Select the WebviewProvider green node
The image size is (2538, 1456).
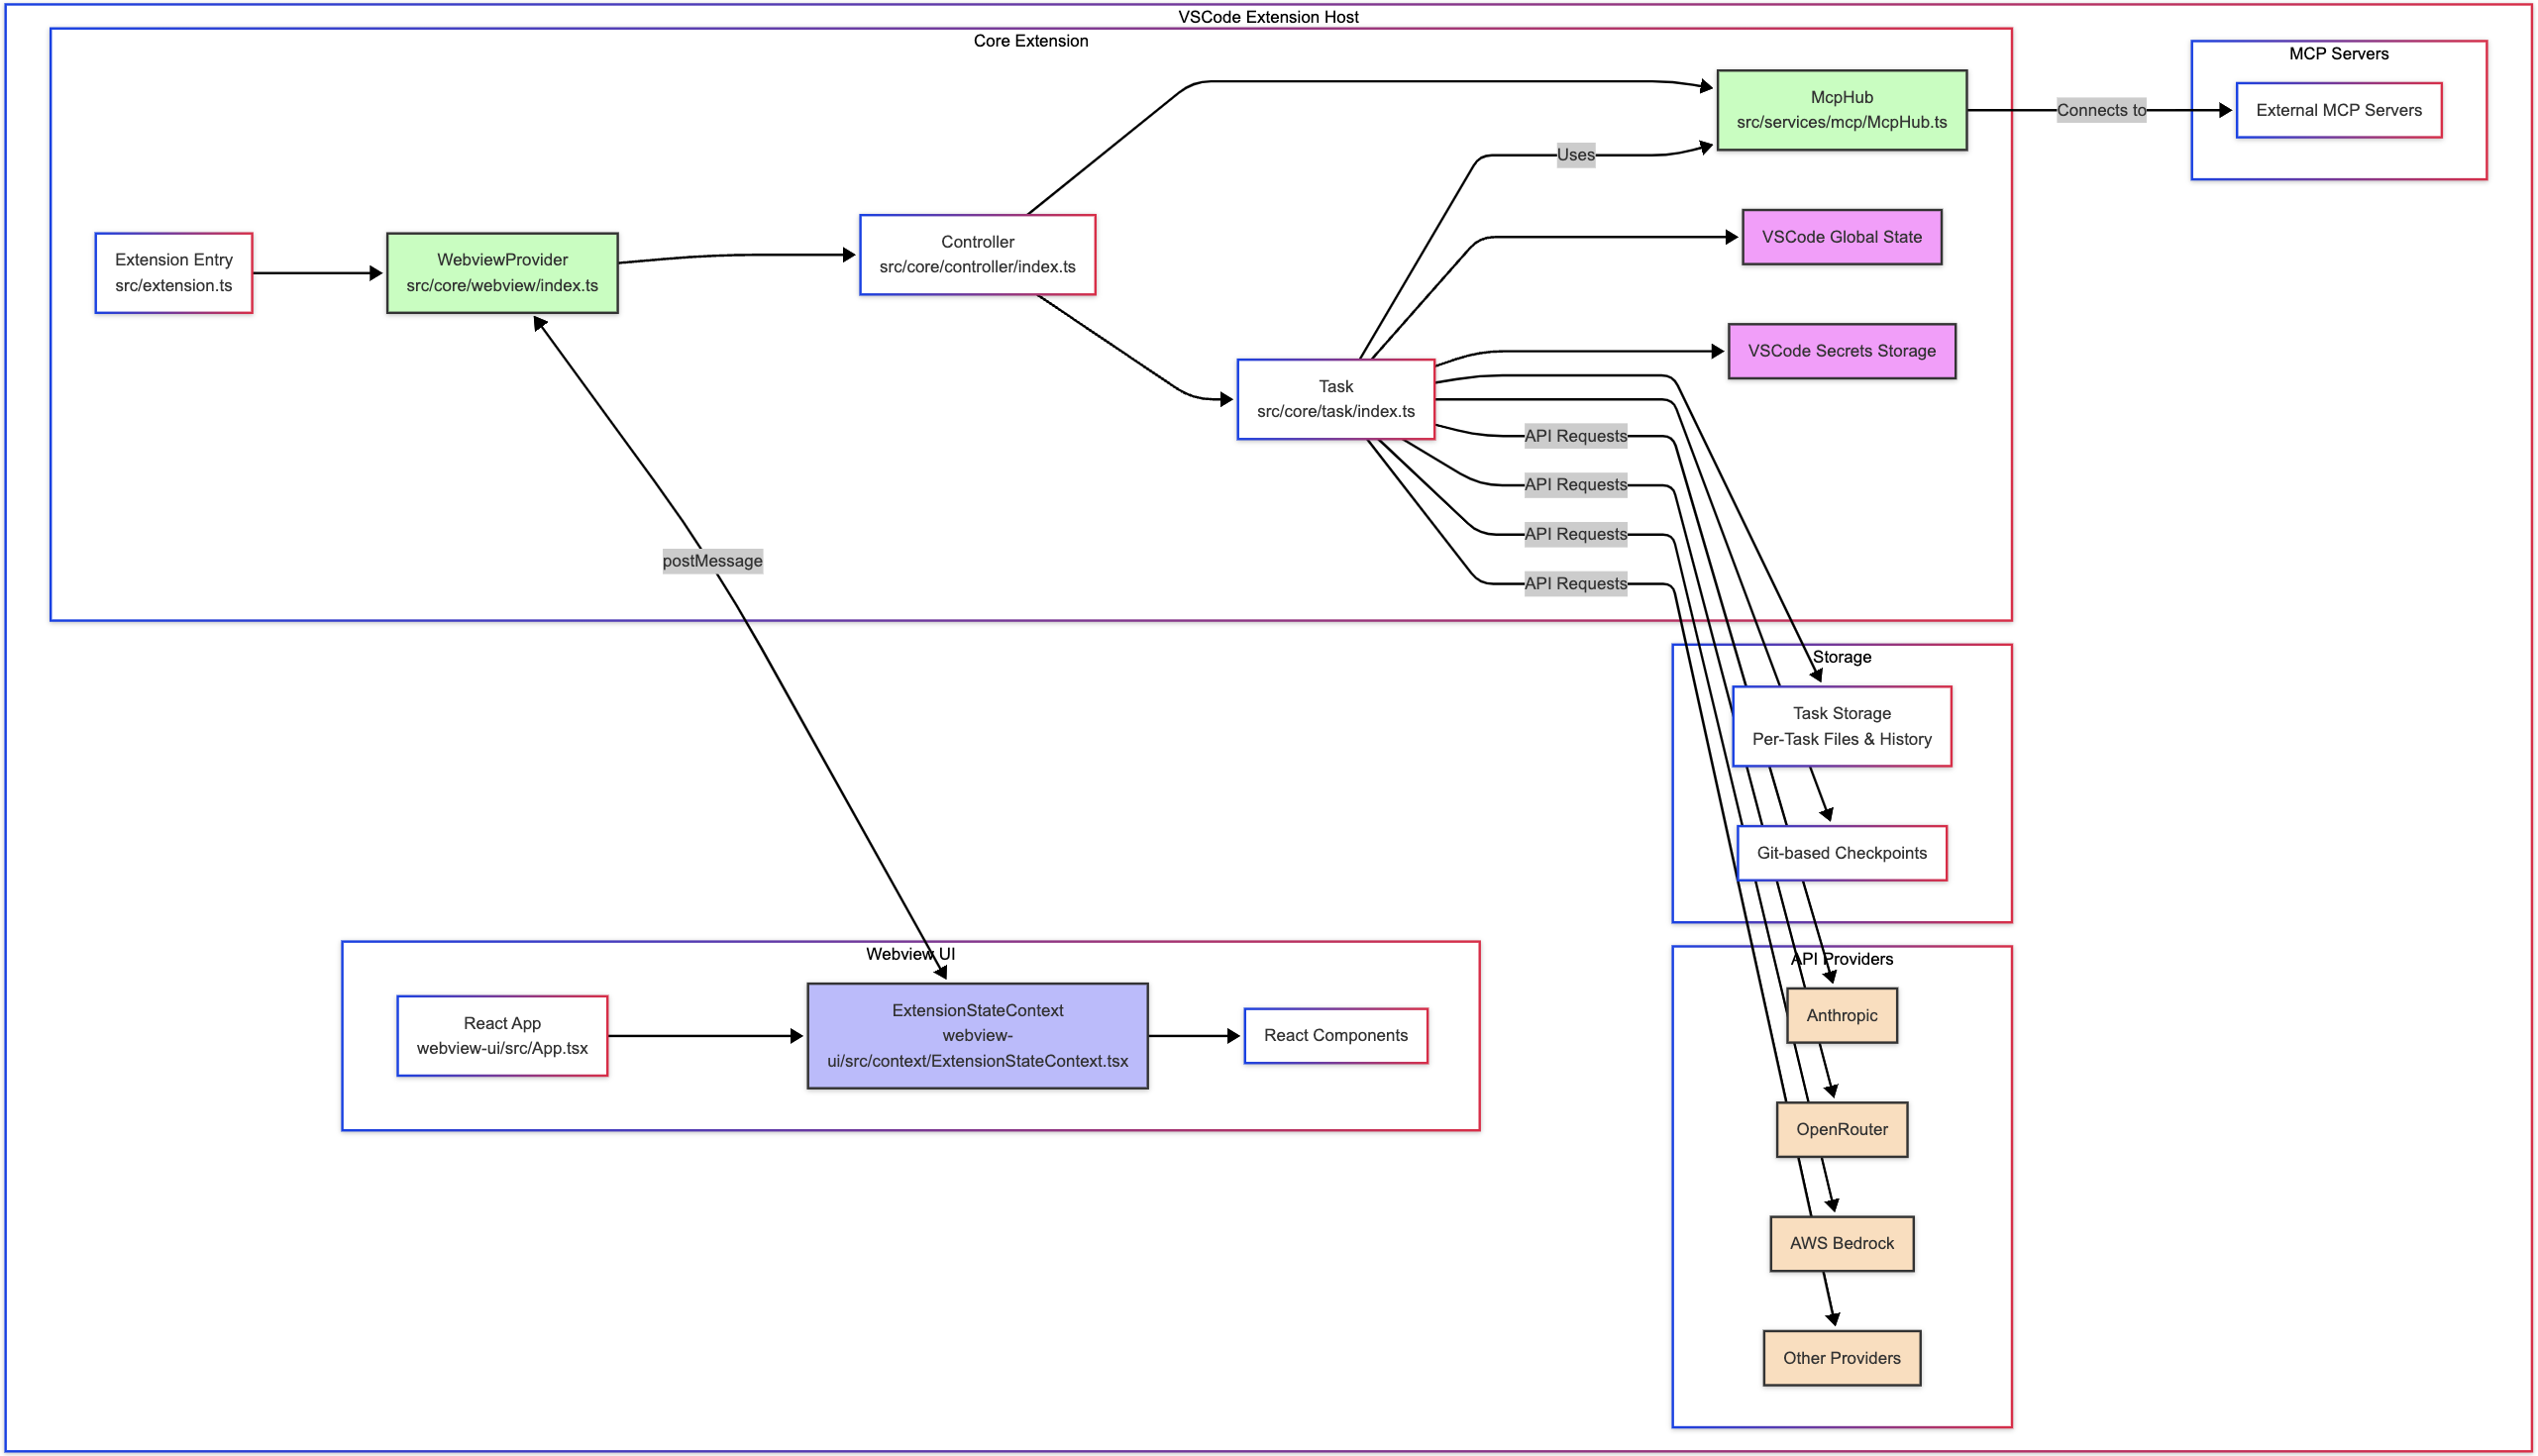pos(502,273)
